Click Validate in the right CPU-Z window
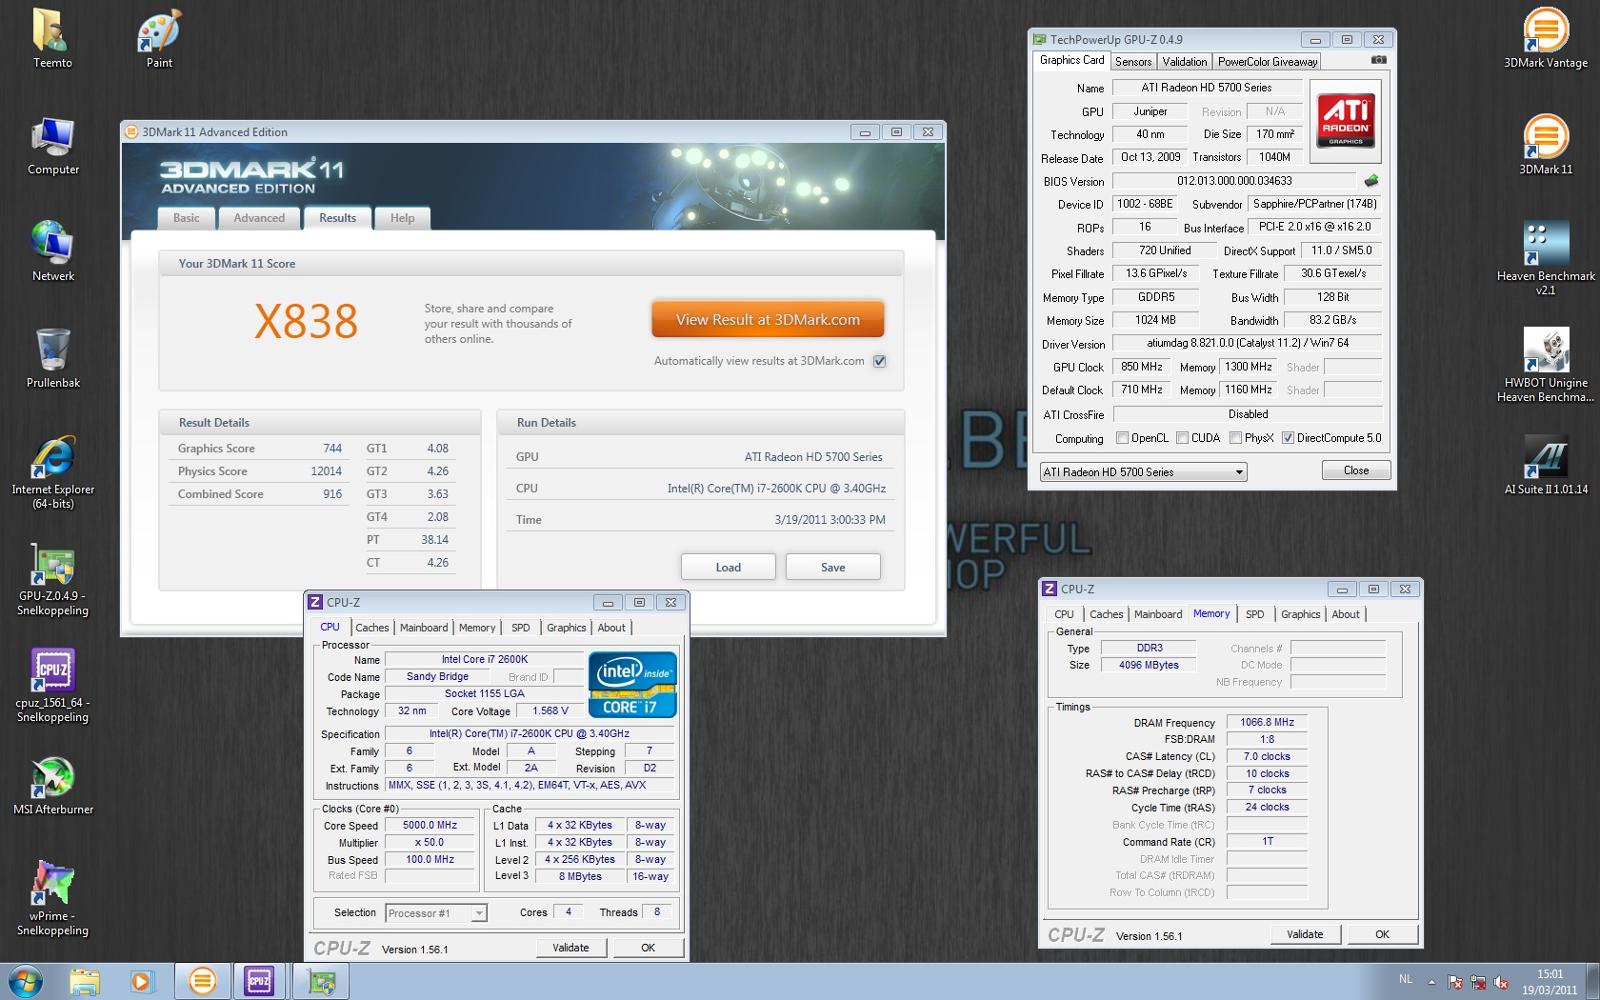 (x=1305, y=934)
